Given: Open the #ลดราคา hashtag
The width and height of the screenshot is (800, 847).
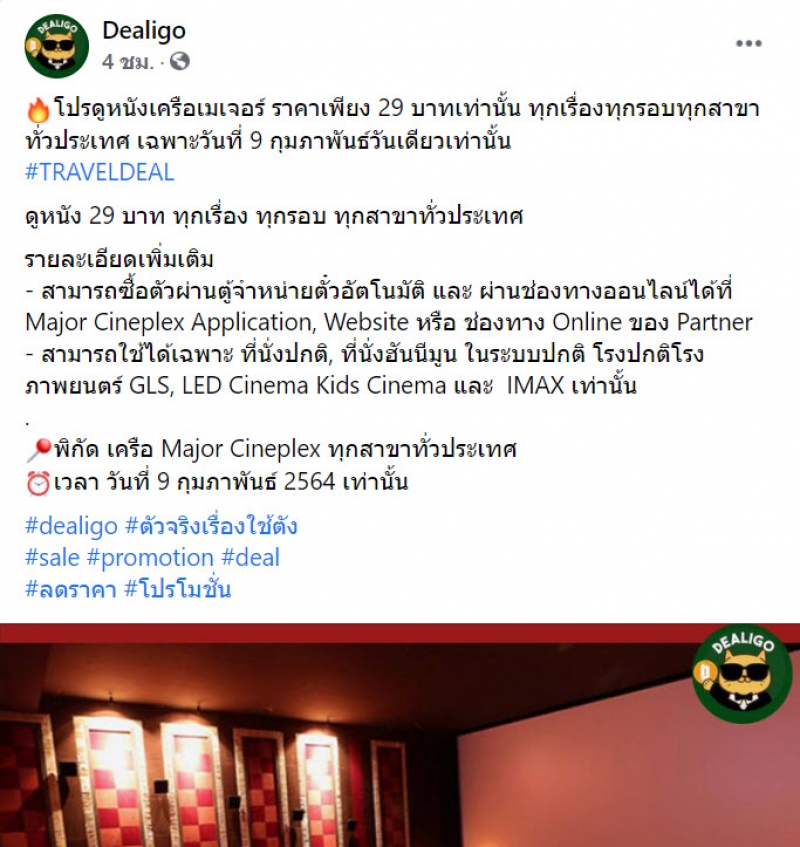Looking at the screenshot, I should click(x=71, y=589).
